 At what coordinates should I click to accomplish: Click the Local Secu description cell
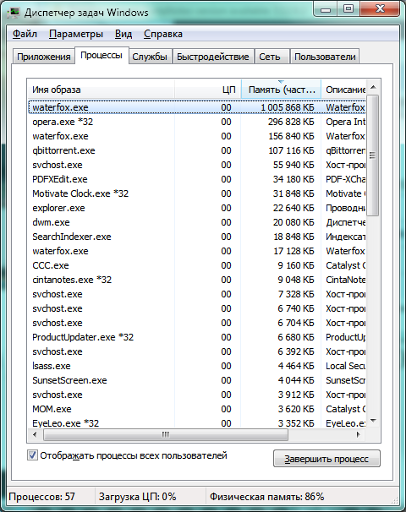346,366
